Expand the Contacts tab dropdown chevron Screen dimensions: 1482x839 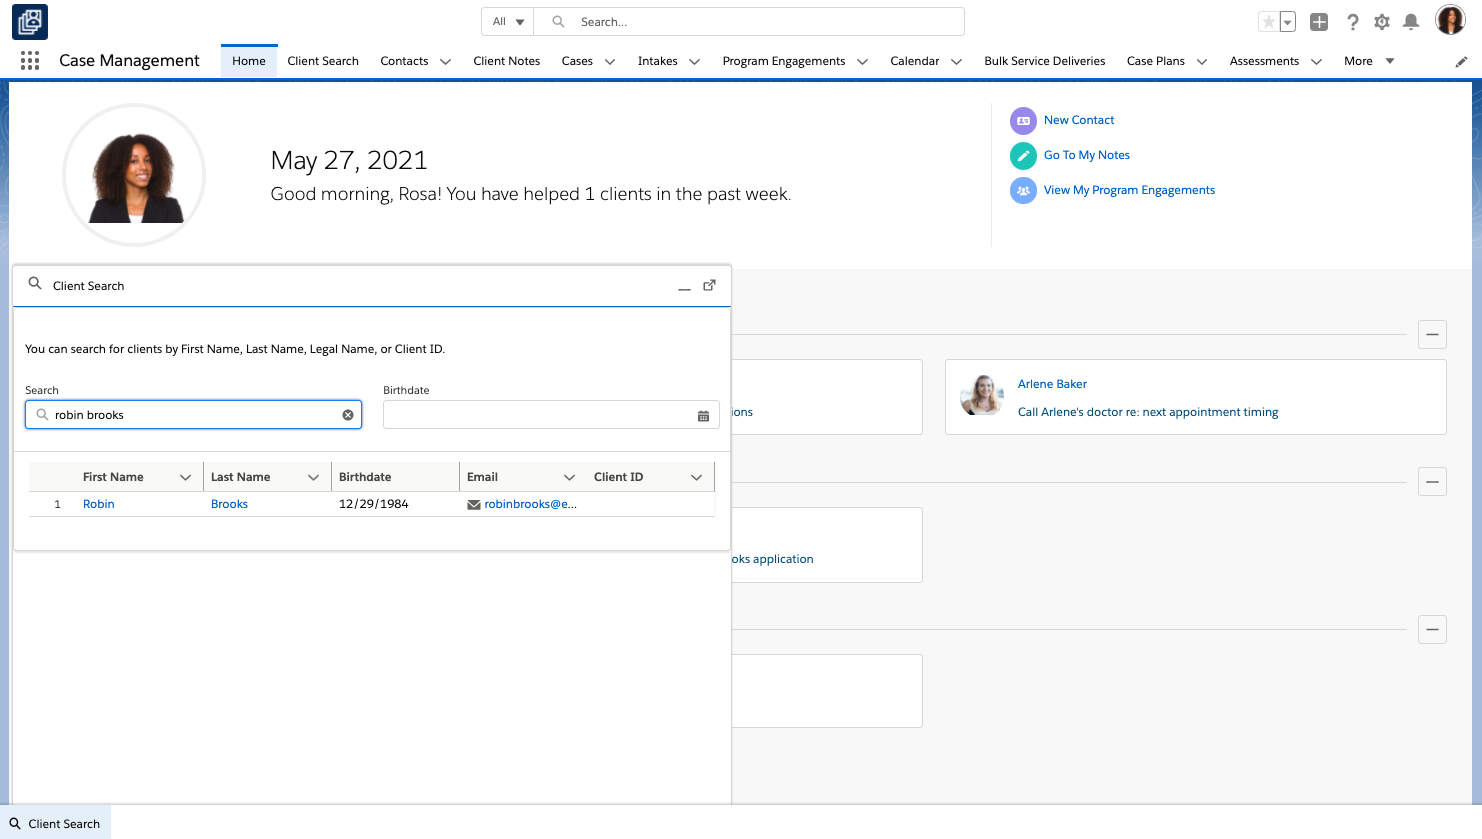coord(445,62)
